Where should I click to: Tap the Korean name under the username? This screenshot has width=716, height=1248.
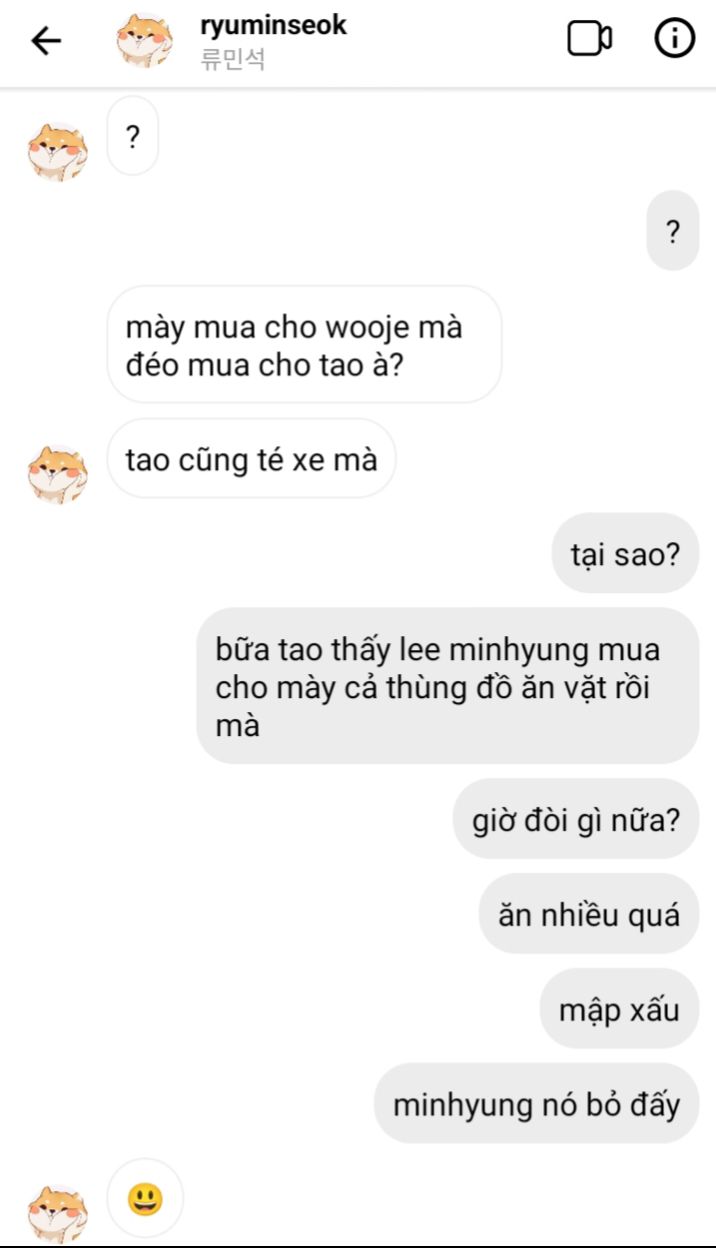[x=233, y=59]
